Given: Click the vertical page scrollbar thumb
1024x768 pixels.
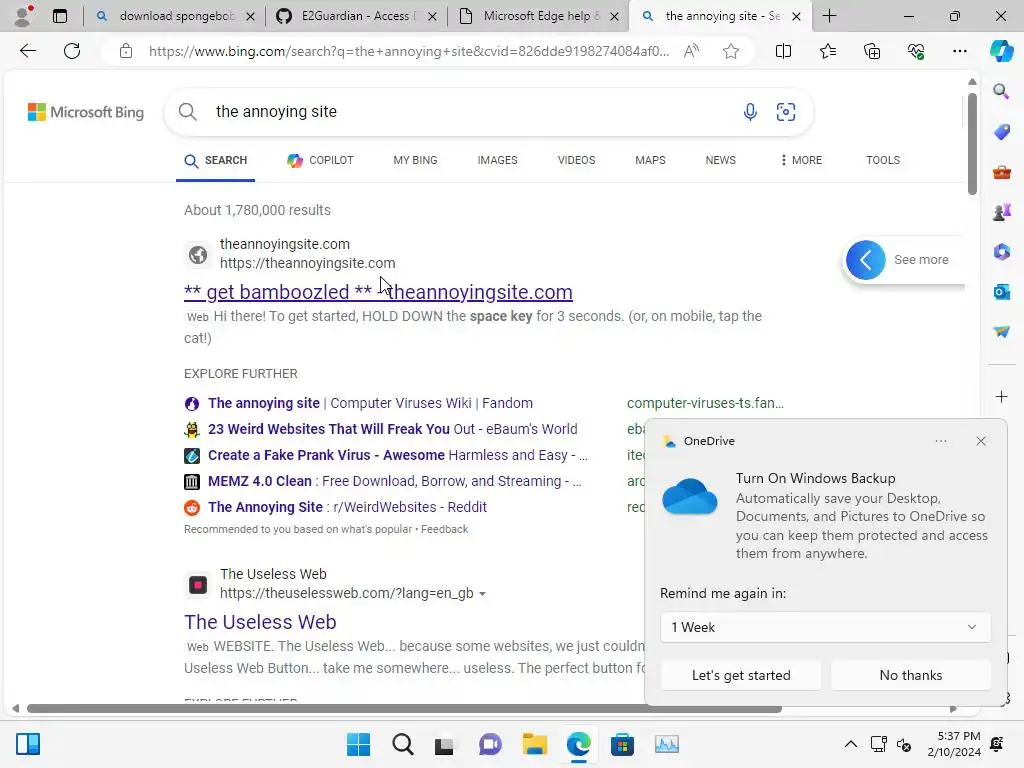Looking at the screenshot, I should [x=972, y=144].
